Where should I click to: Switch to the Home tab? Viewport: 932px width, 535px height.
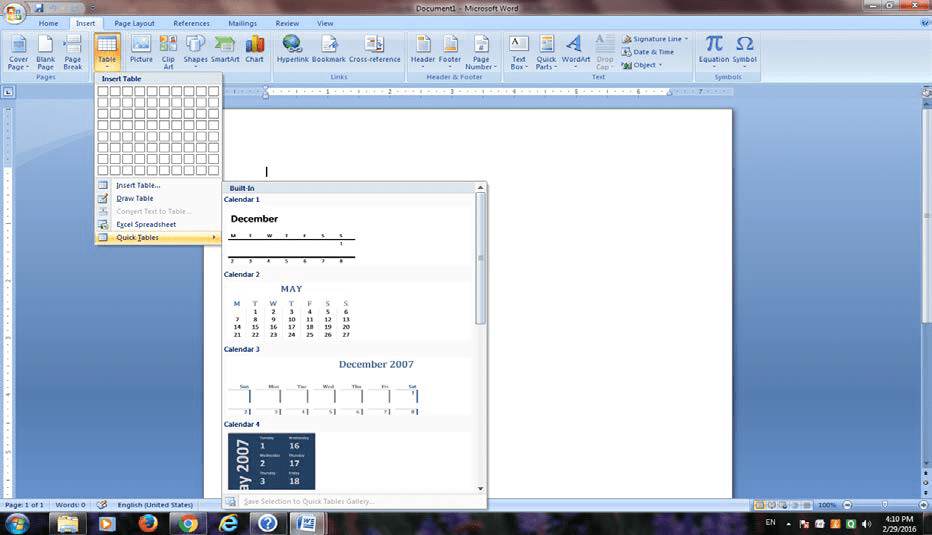tap(48, 23)
